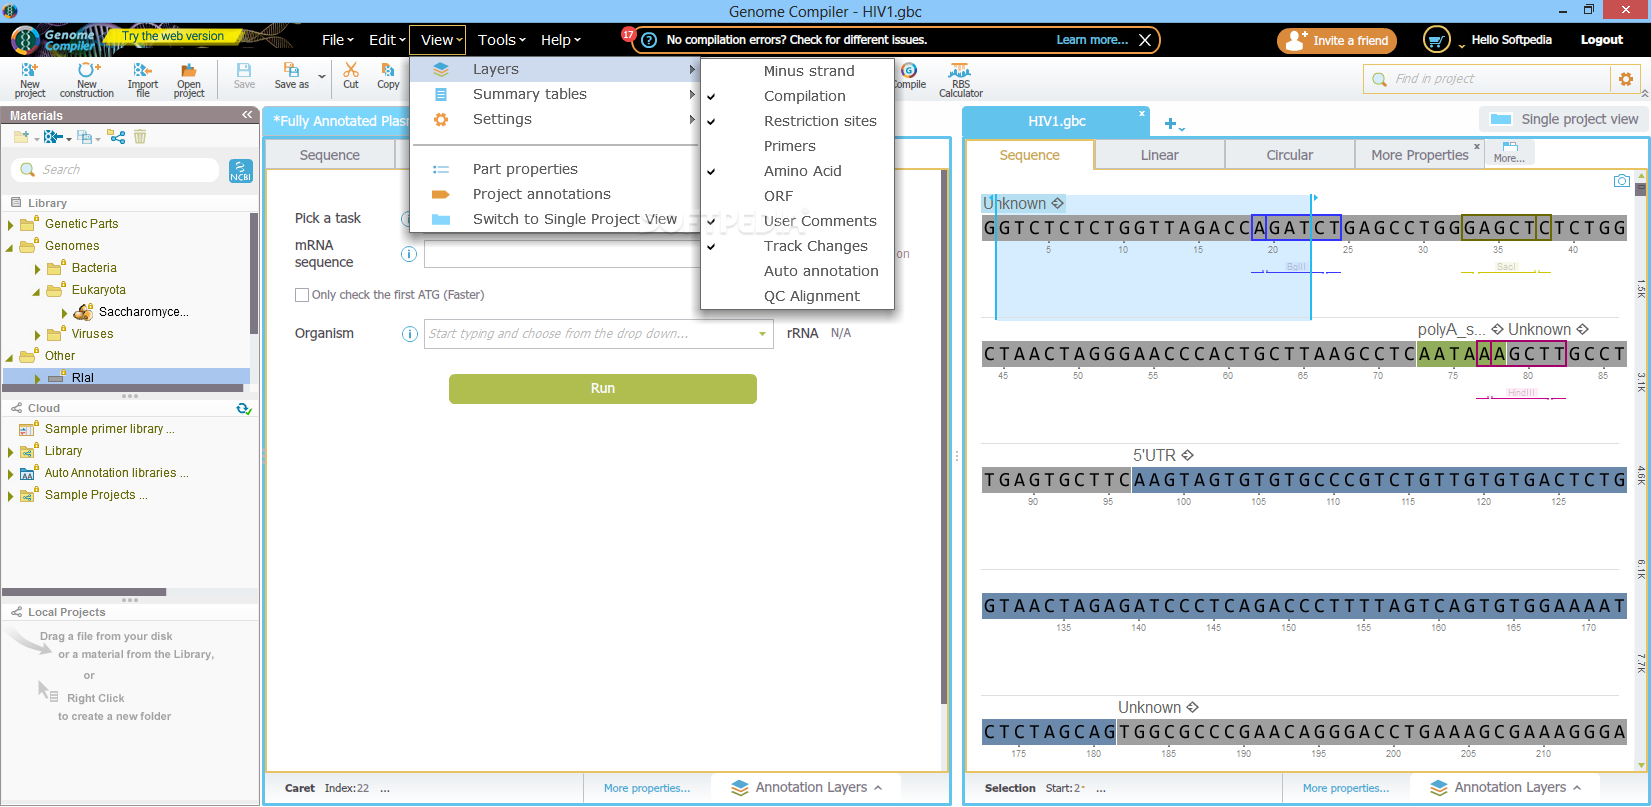
Task: Expand Annotation Layers in HIV1 panel
Action: 1506,788
